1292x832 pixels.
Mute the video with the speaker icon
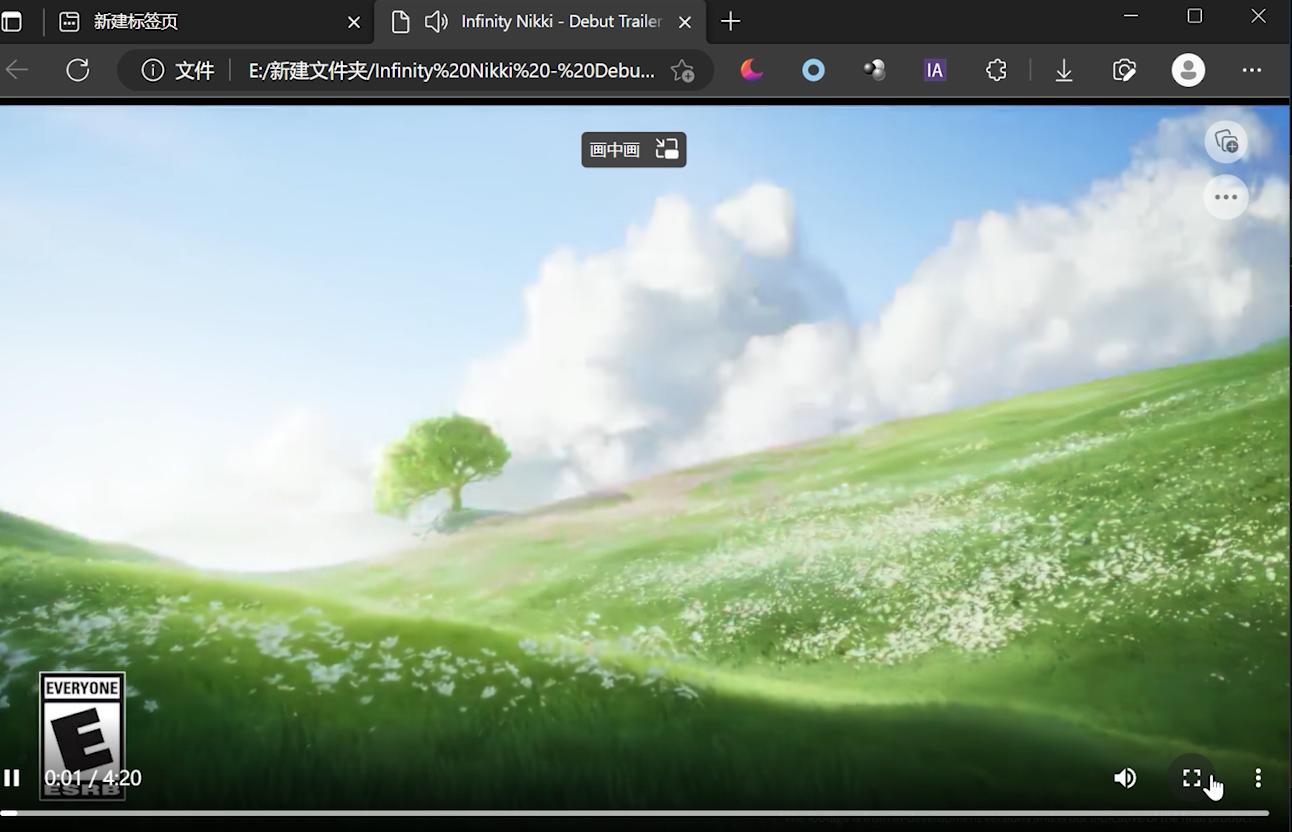[x=1124, y=777]
